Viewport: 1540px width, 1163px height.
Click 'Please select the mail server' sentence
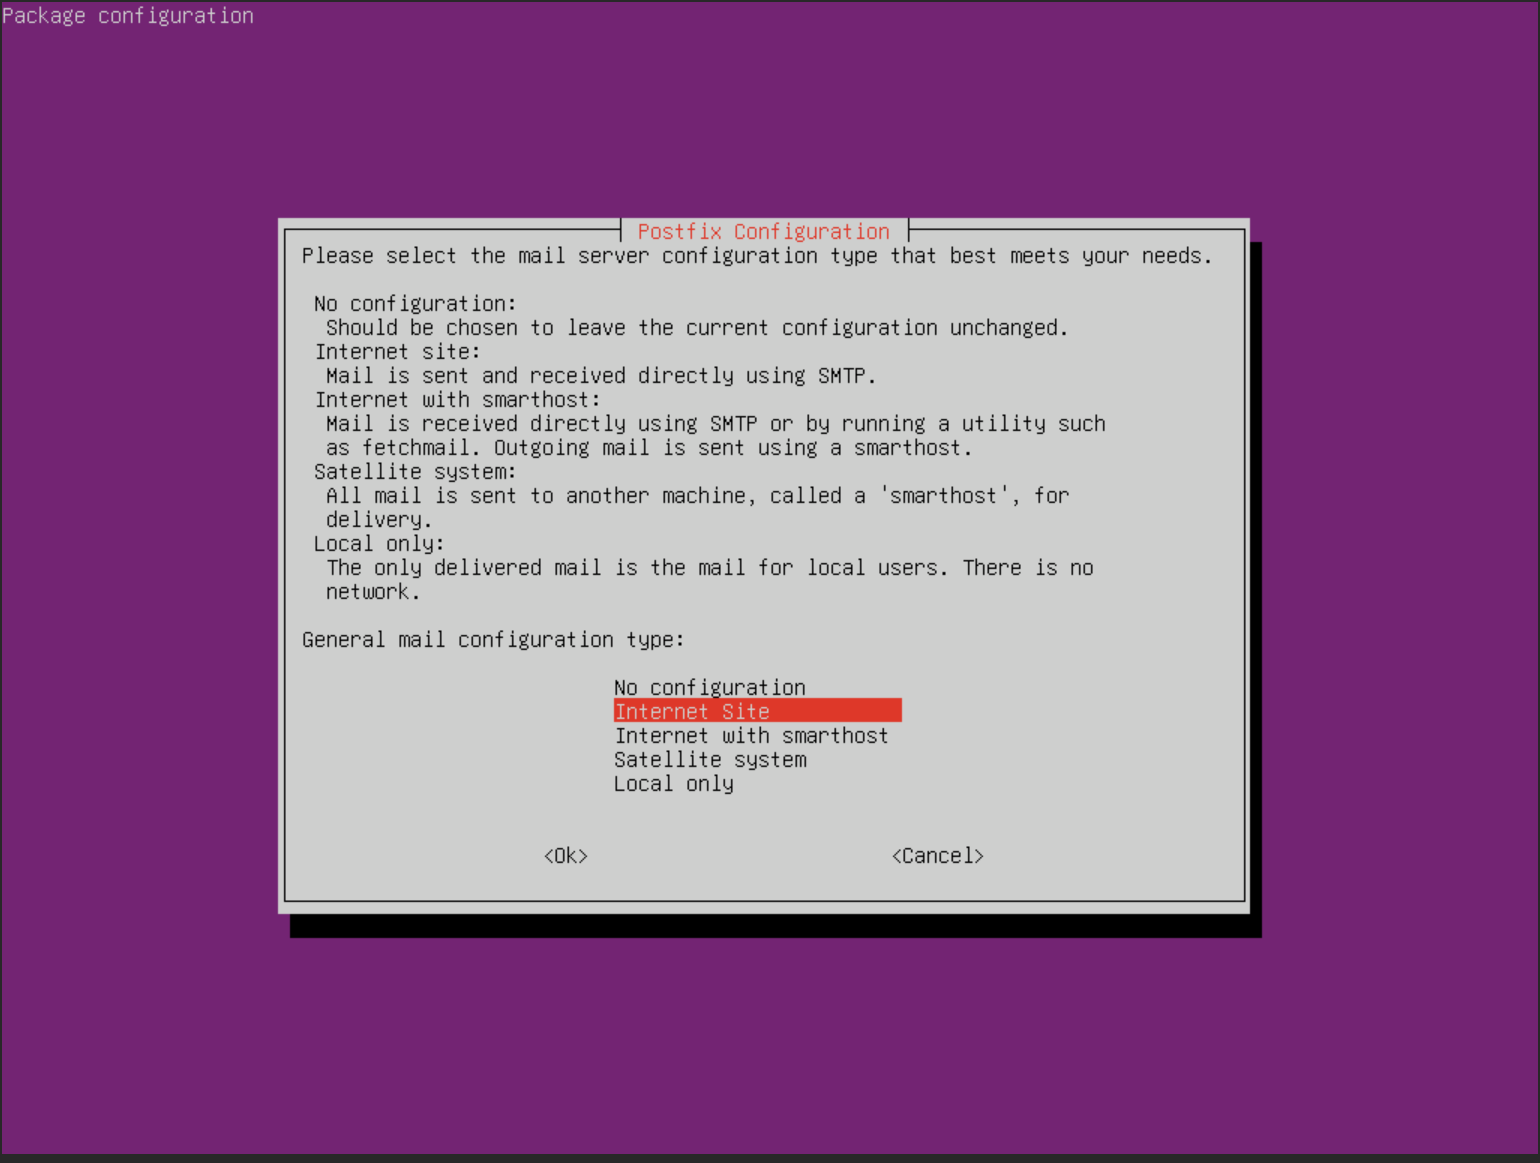click(757, 255)
